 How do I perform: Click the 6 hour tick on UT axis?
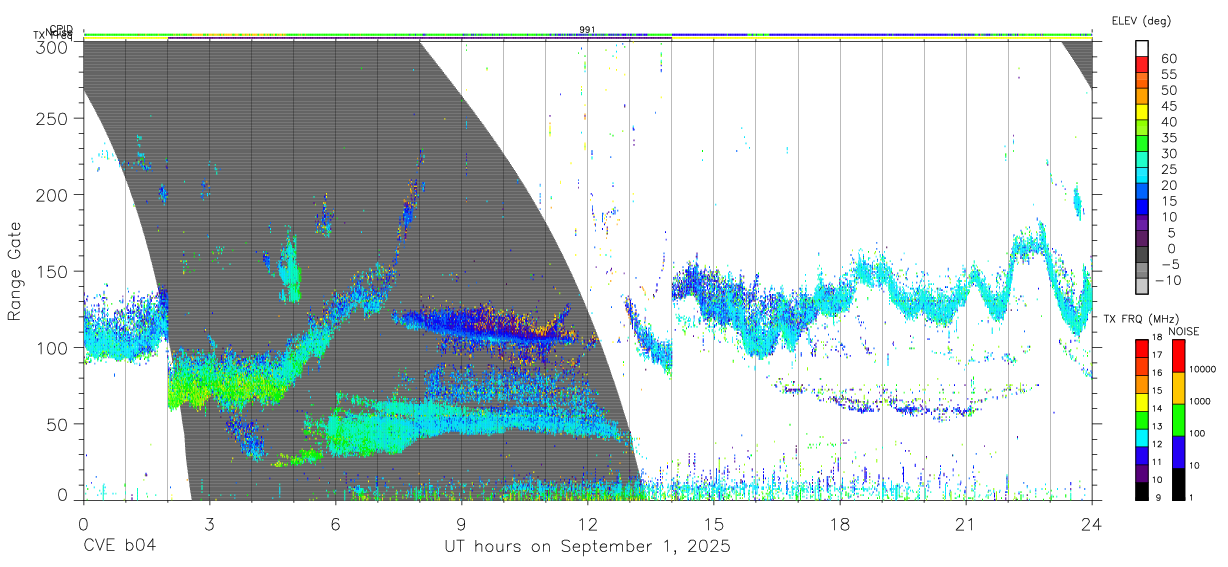pos(335,524)
